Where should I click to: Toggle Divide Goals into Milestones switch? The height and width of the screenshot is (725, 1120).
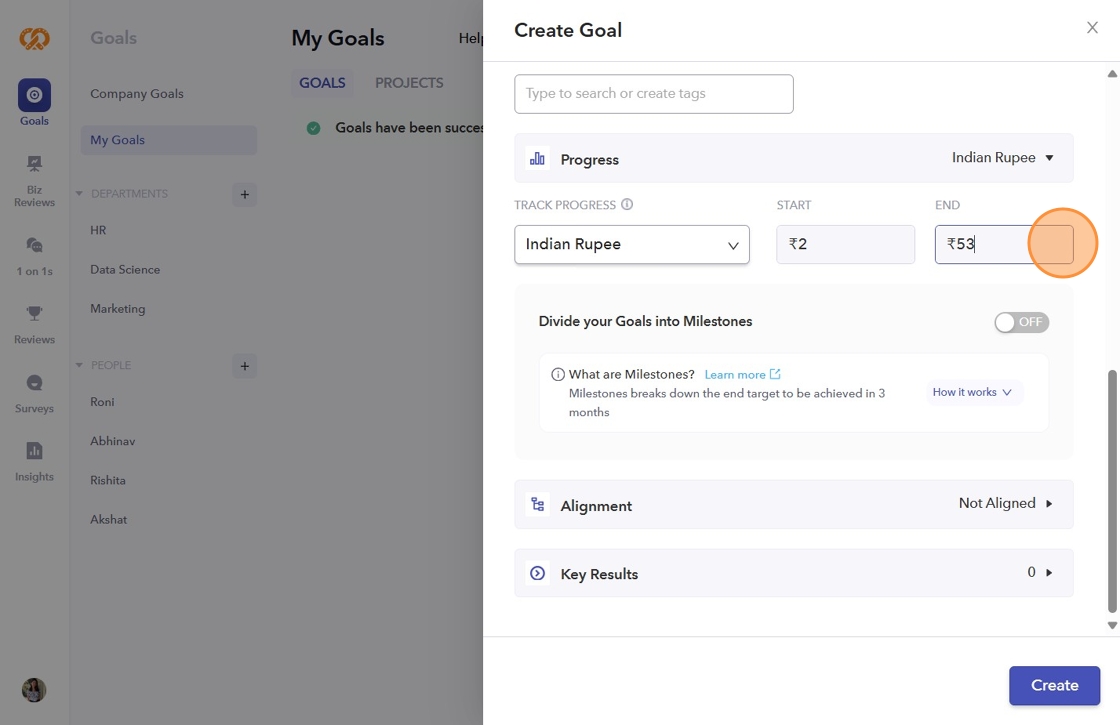coord(1021,322)
